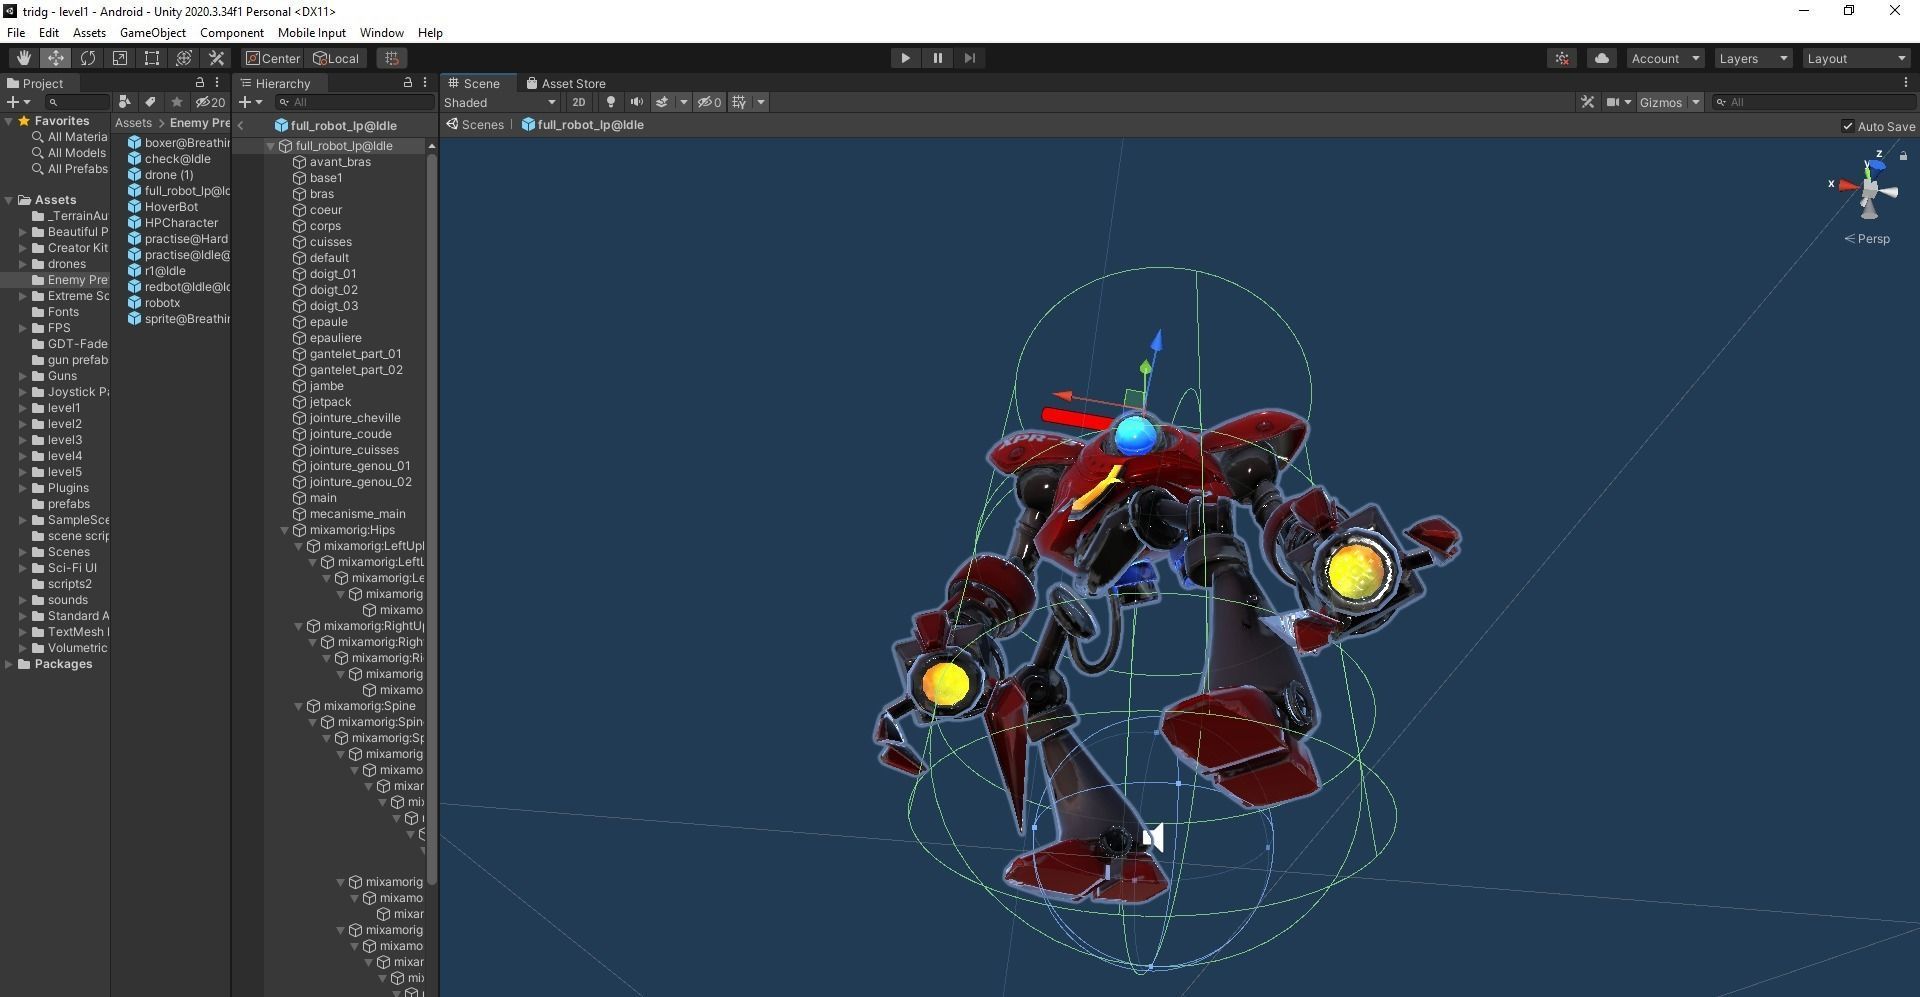The height and width of the screenshot is (997, 1920).
Task: Select the Move tool
Action: point(56,58)
